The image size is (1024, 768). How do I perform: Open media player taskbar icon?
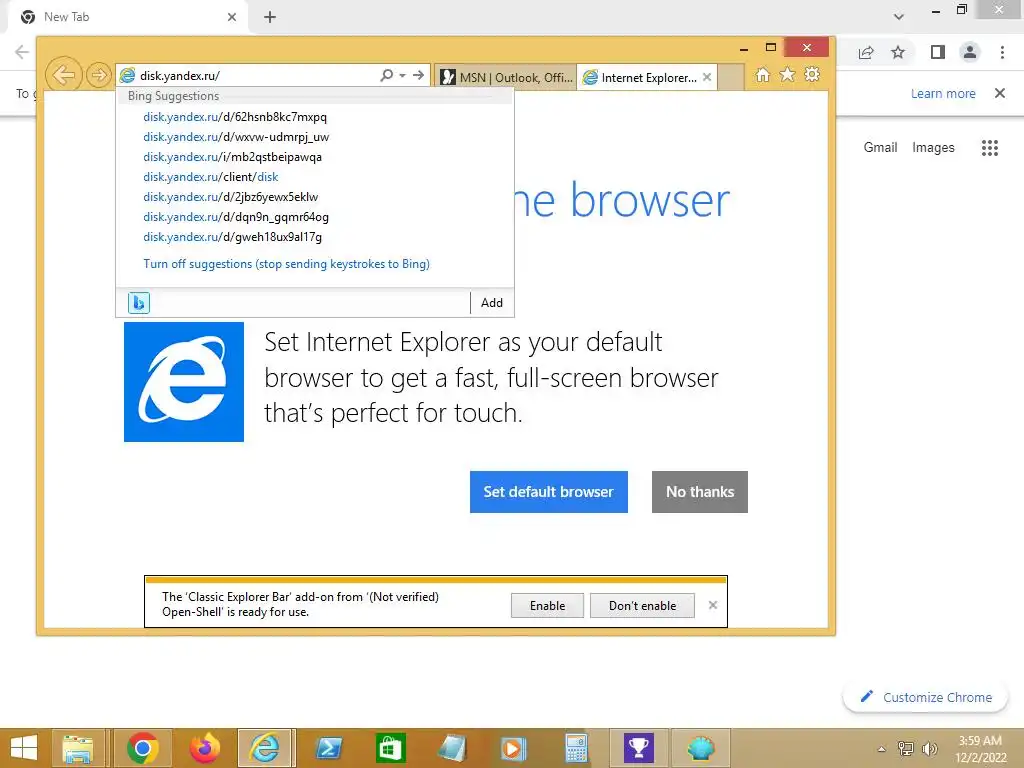click(x=513, y=748)
